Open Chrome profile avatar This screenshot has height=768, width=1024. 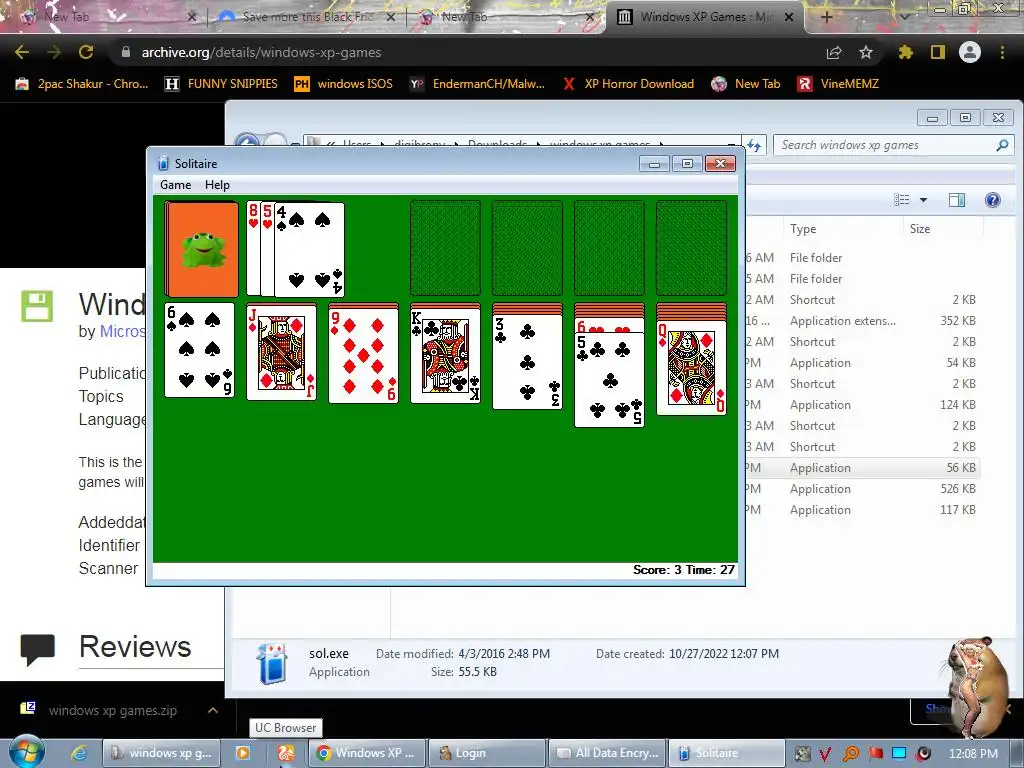970,52
